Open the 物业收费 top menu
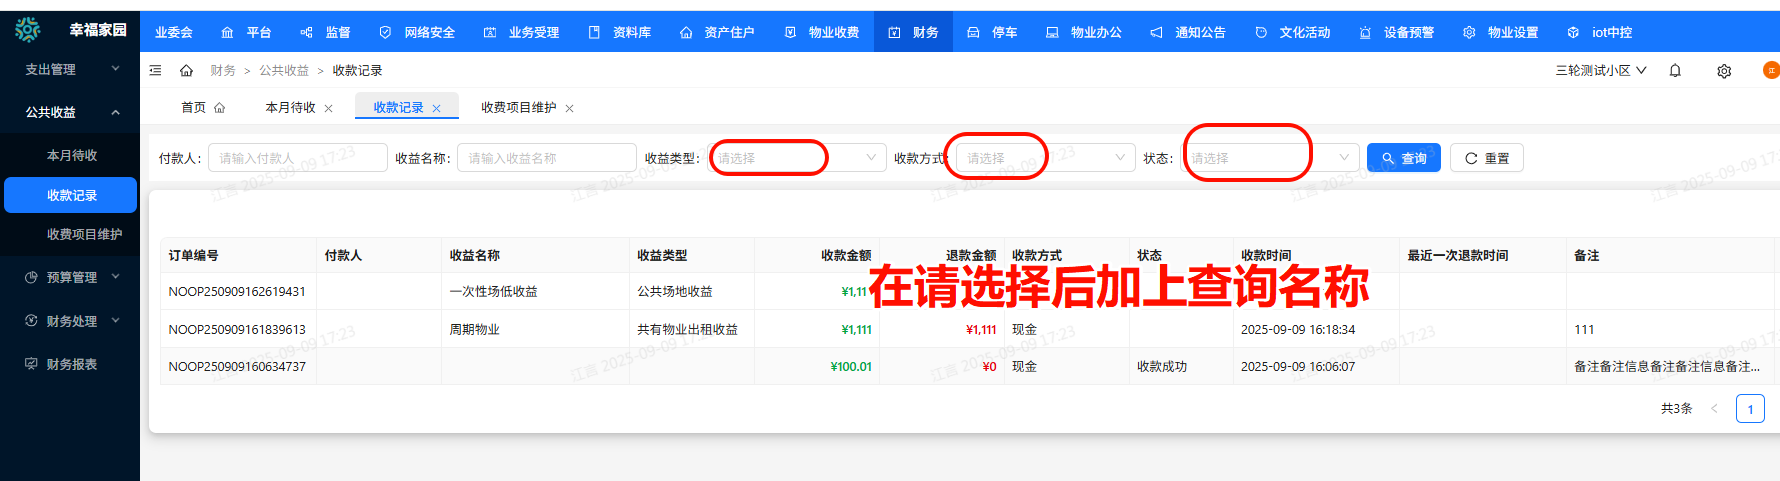 pos(823,33)
